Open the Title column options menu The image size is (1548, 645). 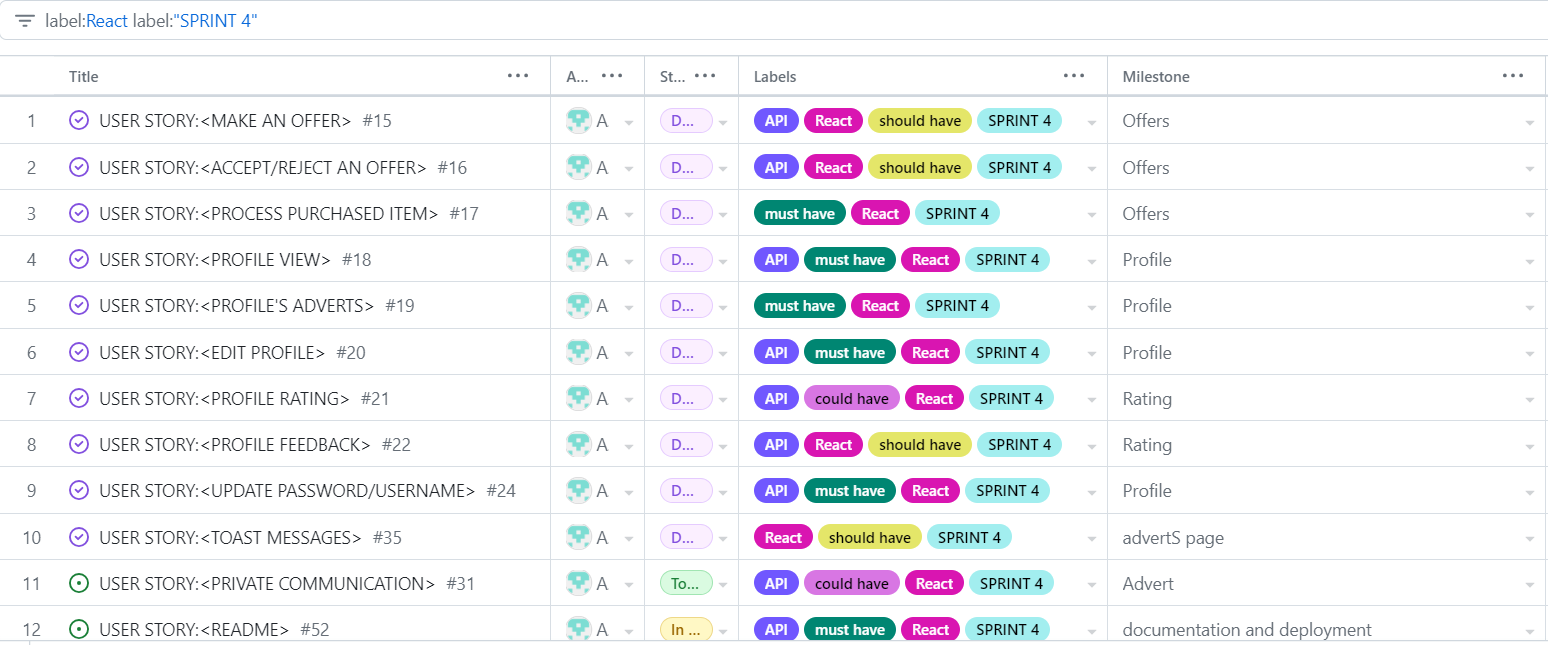click(x=518, y=75)
